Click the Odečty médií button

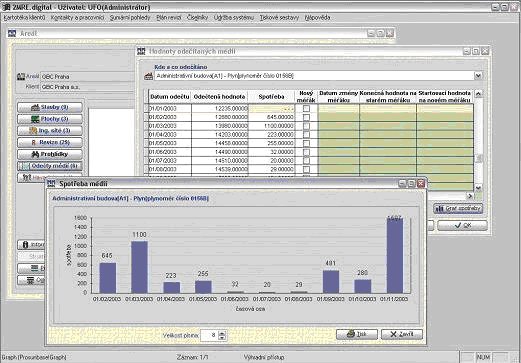[50, 166]
